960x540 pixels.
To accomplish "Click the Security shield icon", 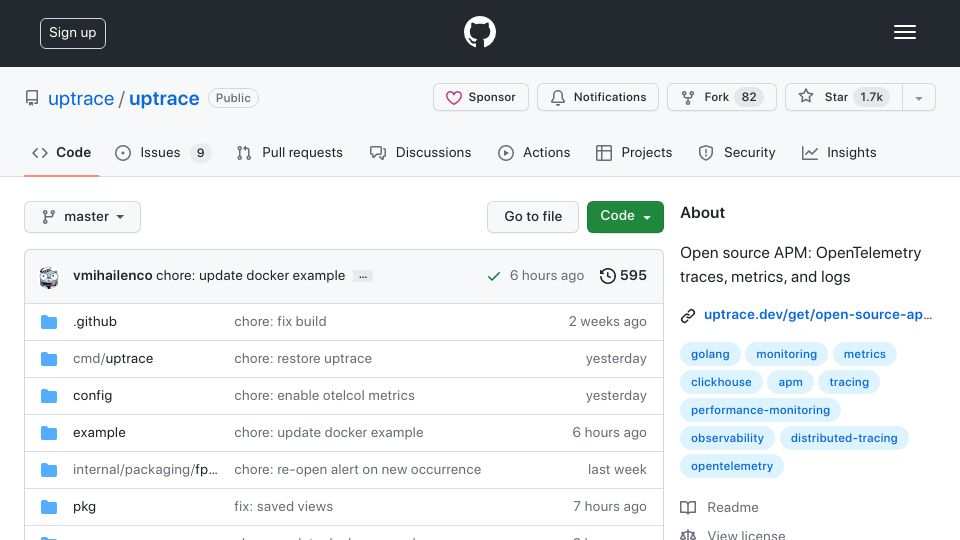I will pos(705,152).
